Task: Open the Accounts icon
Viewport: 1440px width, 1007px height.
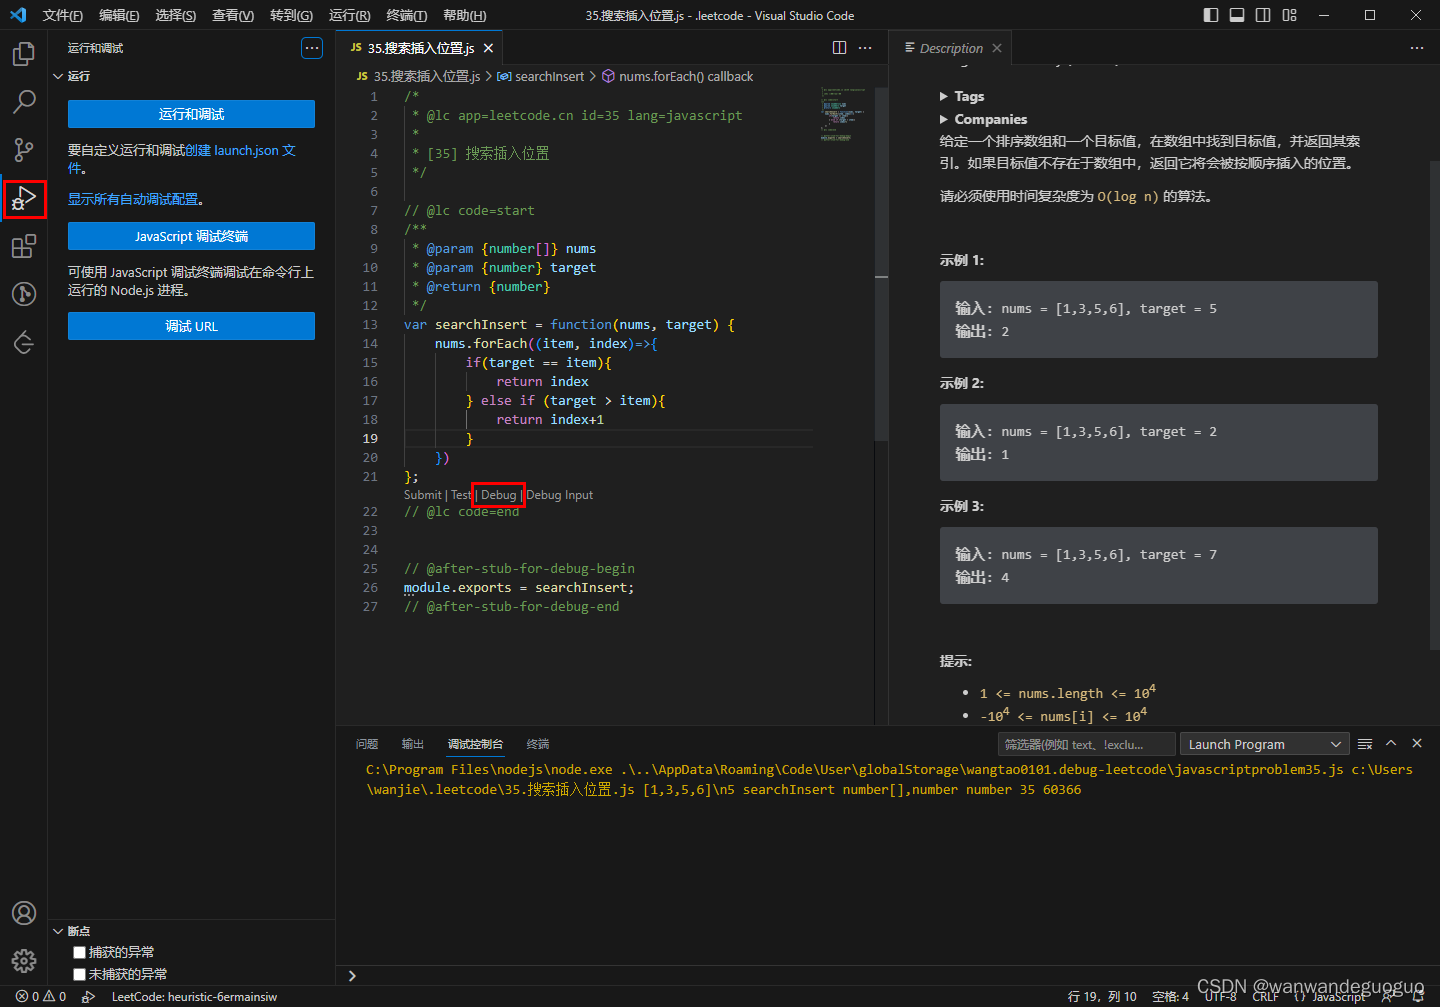Action: [x=24, y=913]
